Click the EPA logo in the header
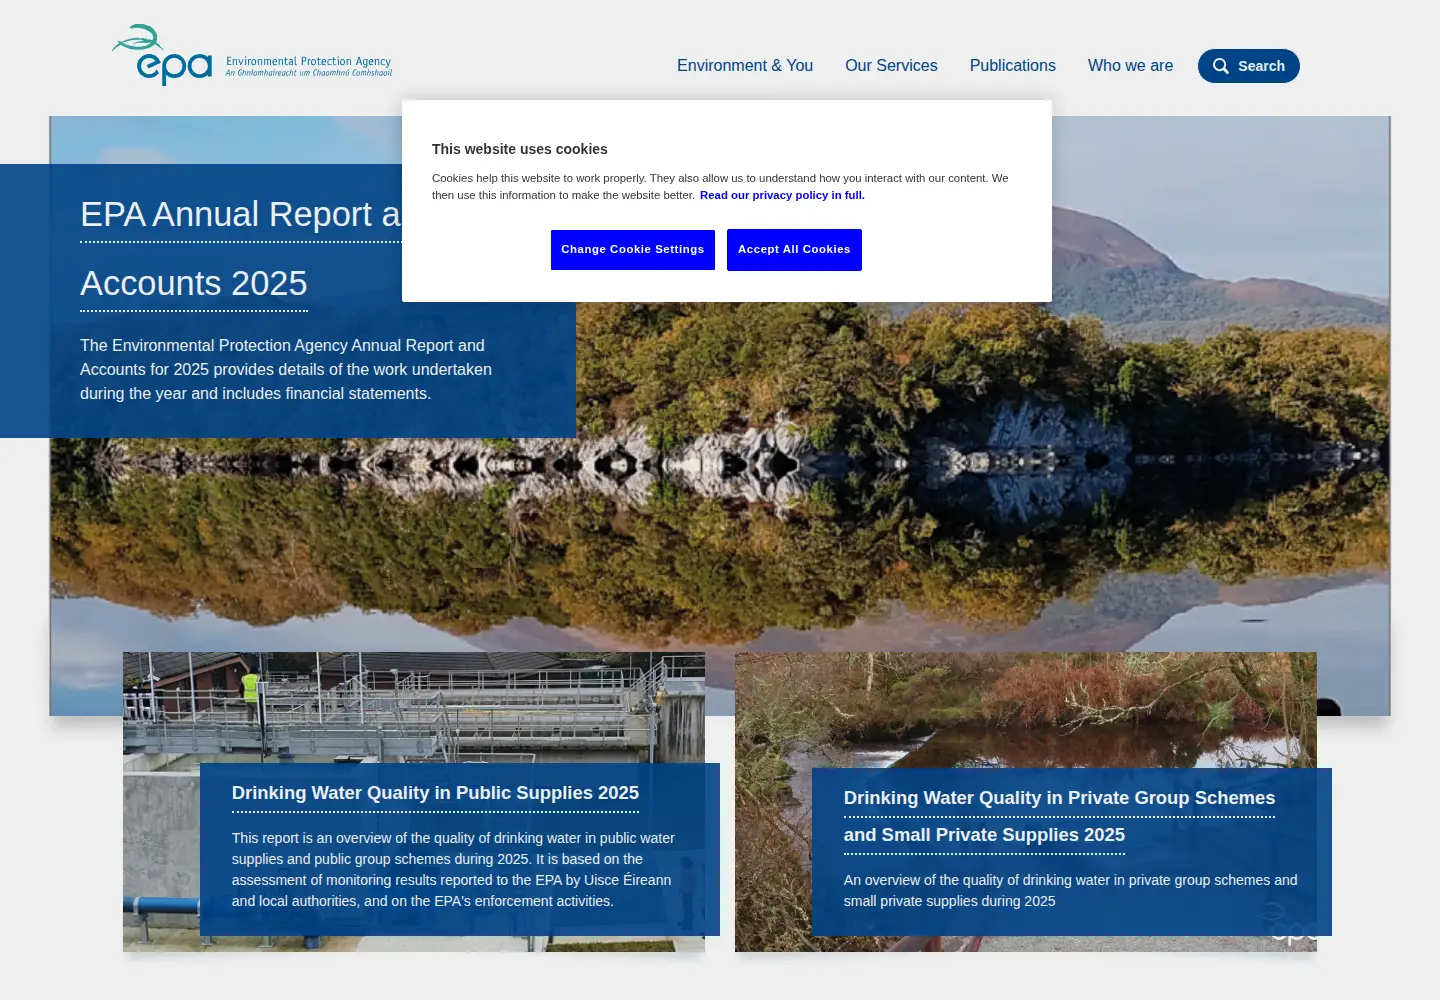The image size is (1440, 1000). pos(252,55)
